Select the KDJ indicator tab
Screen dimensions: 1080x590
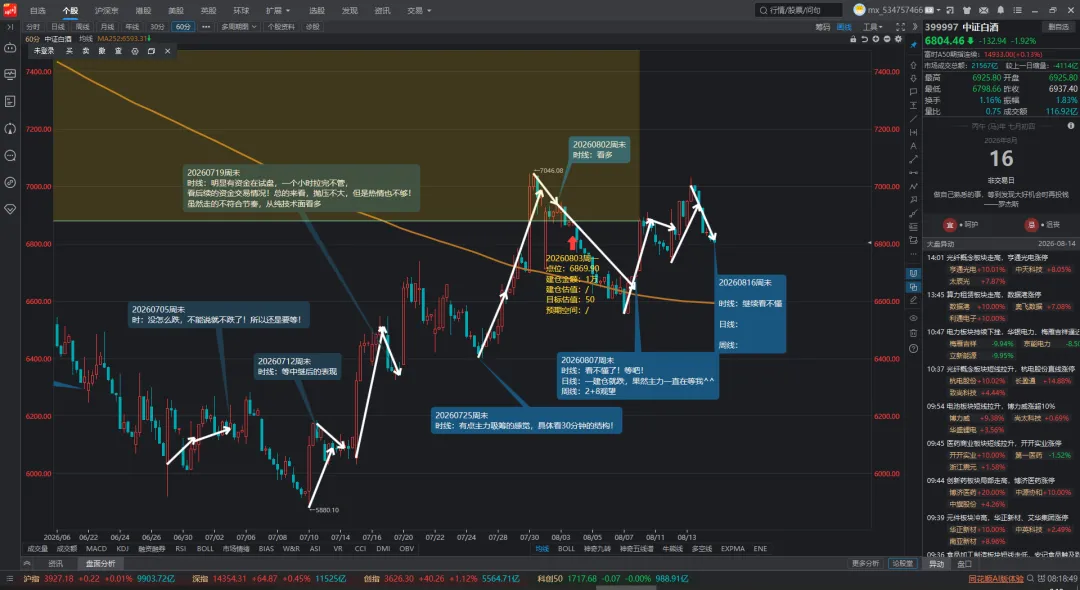click(123, 549)
